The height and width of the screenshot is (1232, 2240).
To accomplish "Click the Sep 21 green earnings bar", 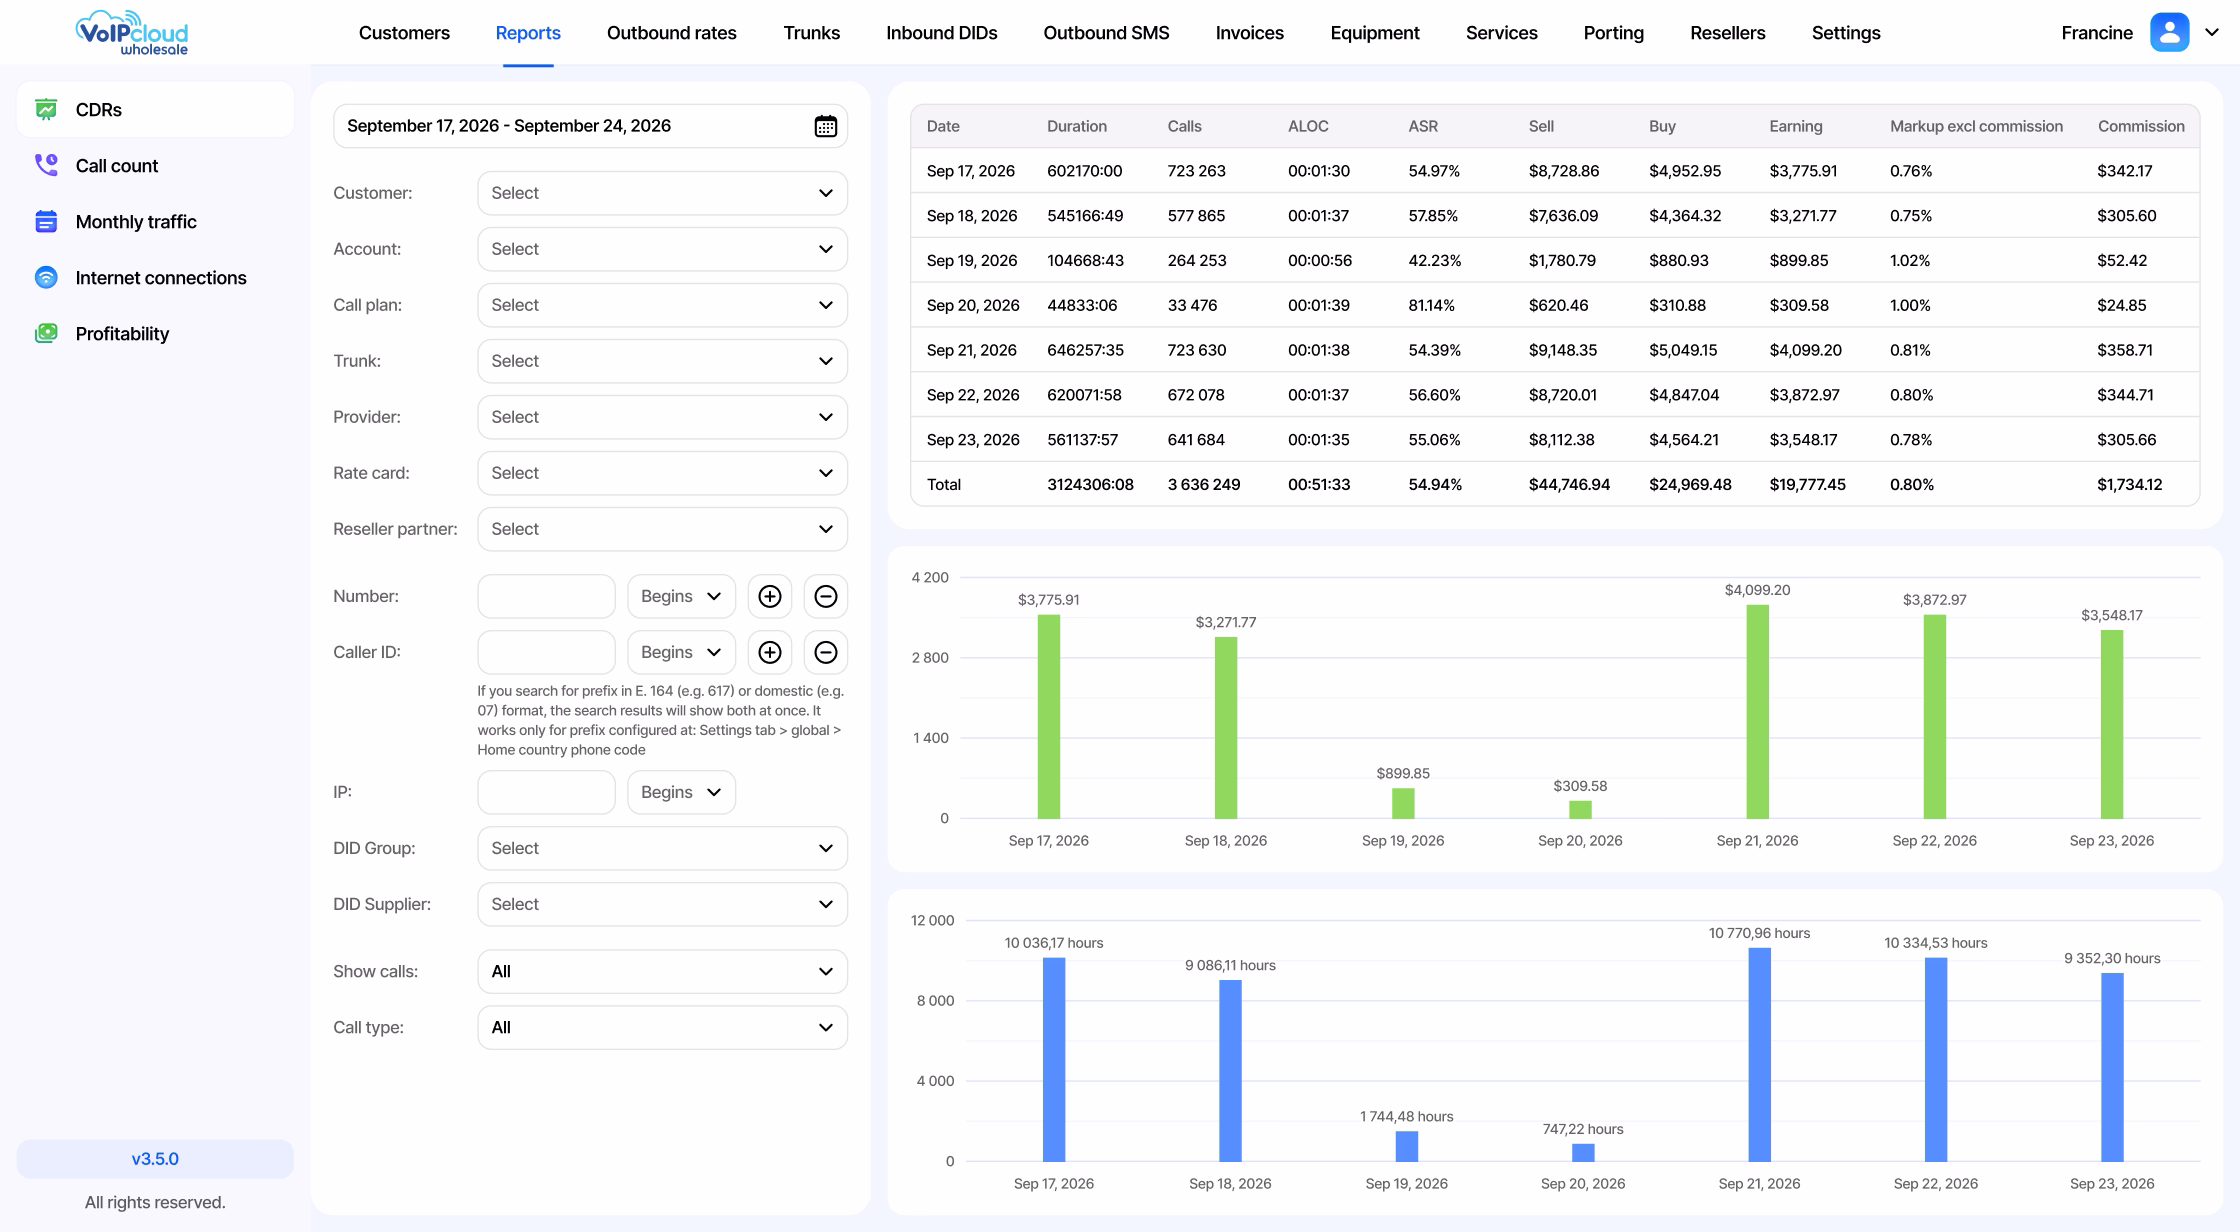I will 1757,712.
